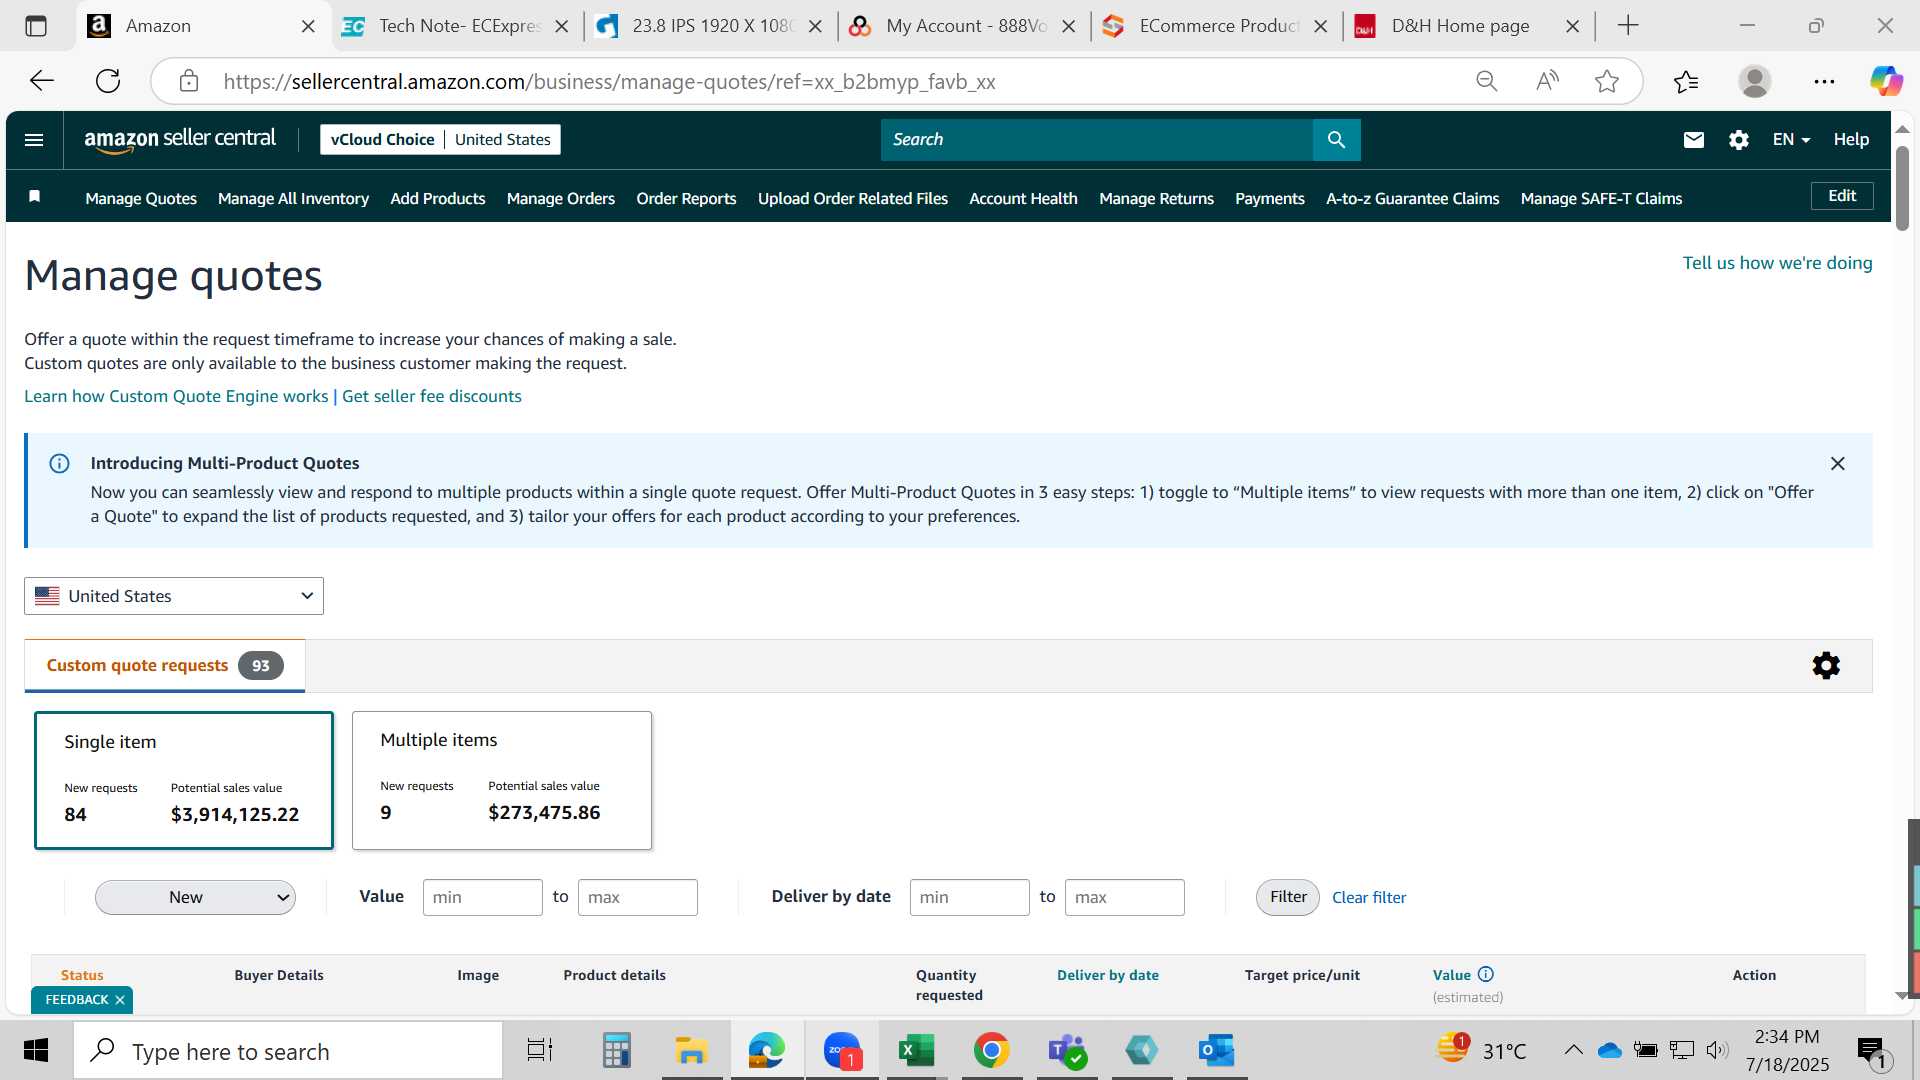Image resolution: width=1920 pixels, height=1080 pixels.
Task: Open Order Reports menu item
Action: click(686, 199)
